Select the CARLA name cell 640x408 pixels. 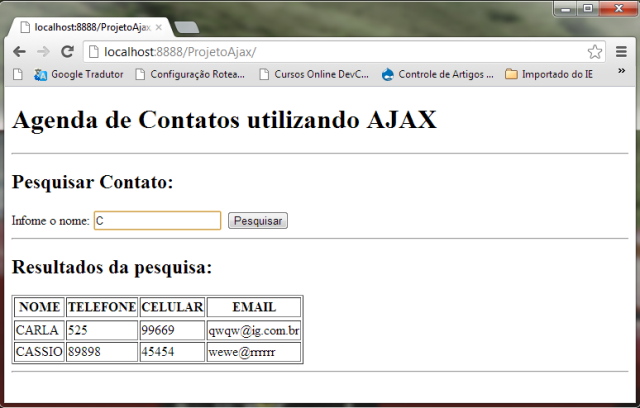40,330
